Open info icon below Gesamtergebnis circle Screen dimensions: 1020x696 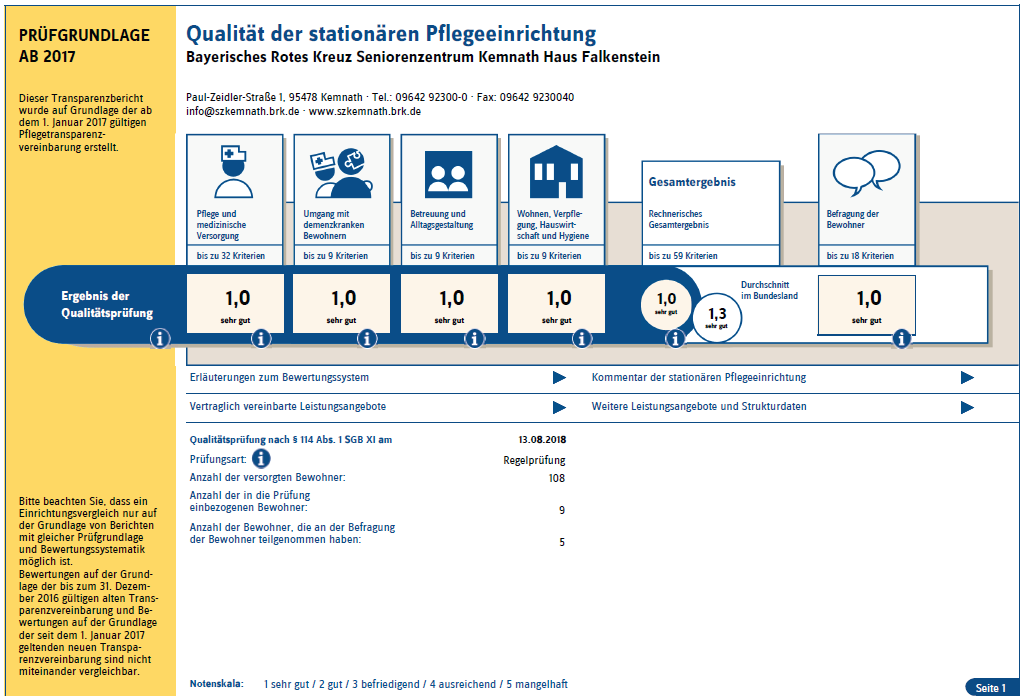(x=675, y=338)
